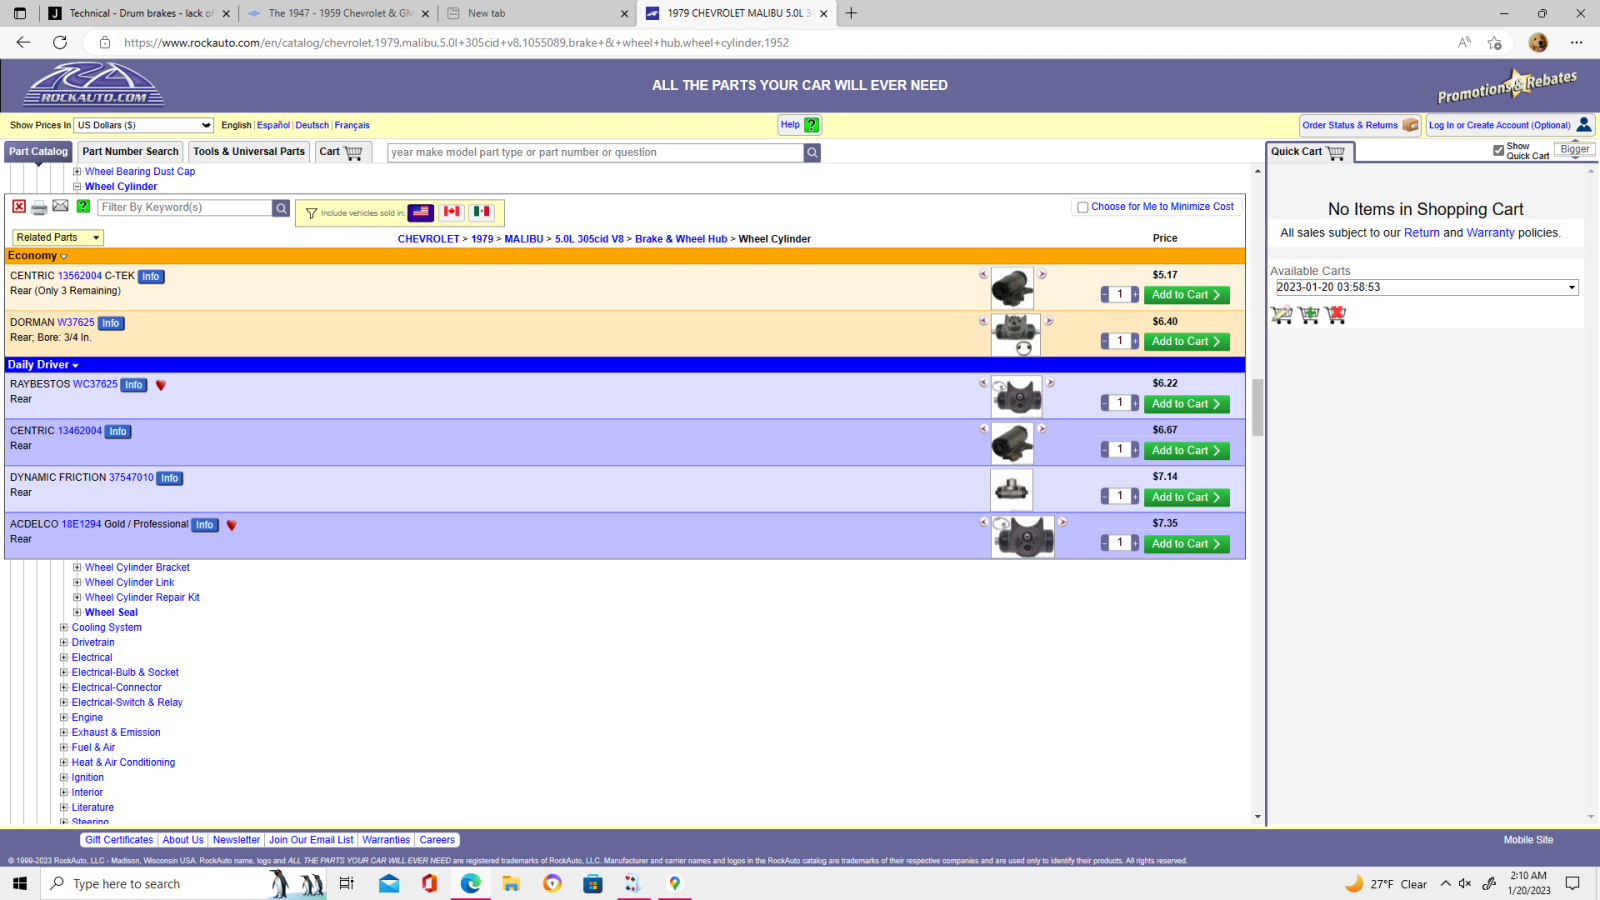Show next image for Raybestos WC37625
This screenshot has height=900, width=1600.
pyautogui.click(x=1050, y=383)
